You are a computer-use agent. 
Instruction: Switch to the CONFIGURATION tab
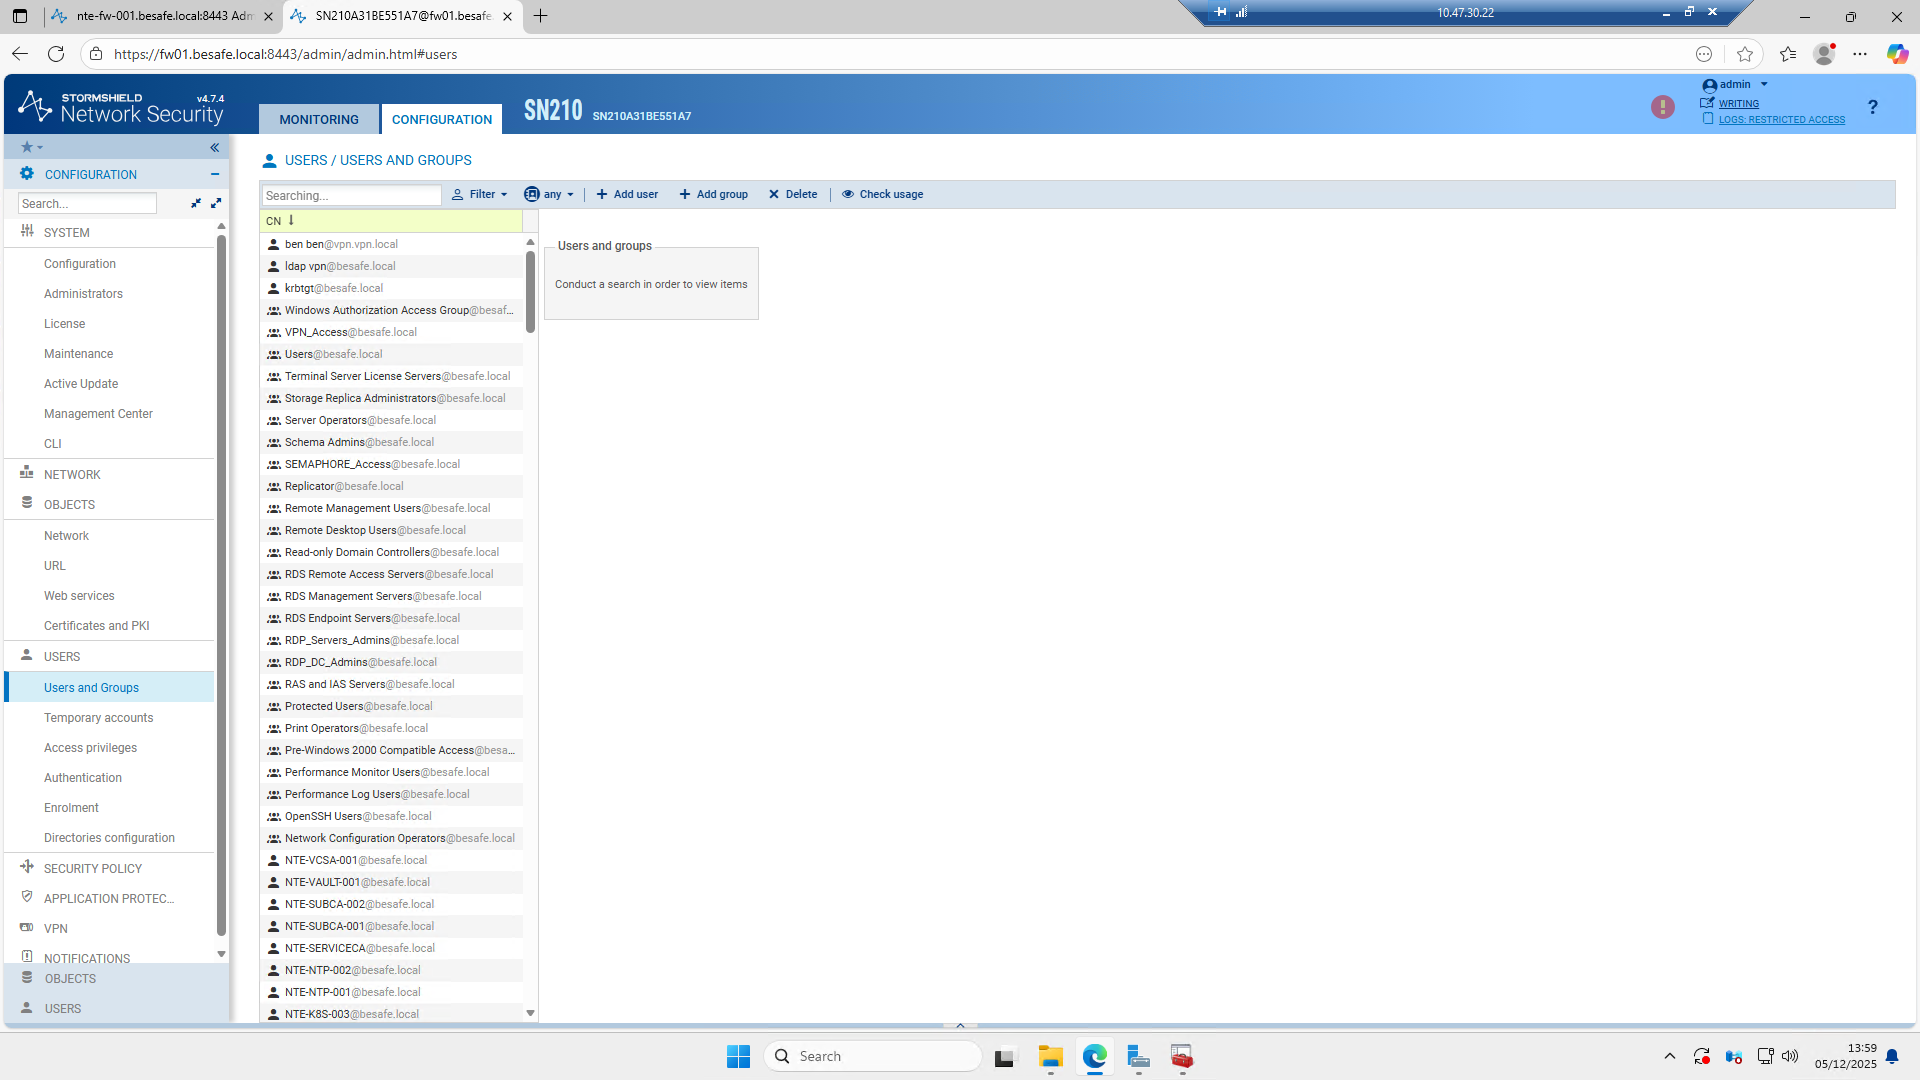(x=441, y=119)
